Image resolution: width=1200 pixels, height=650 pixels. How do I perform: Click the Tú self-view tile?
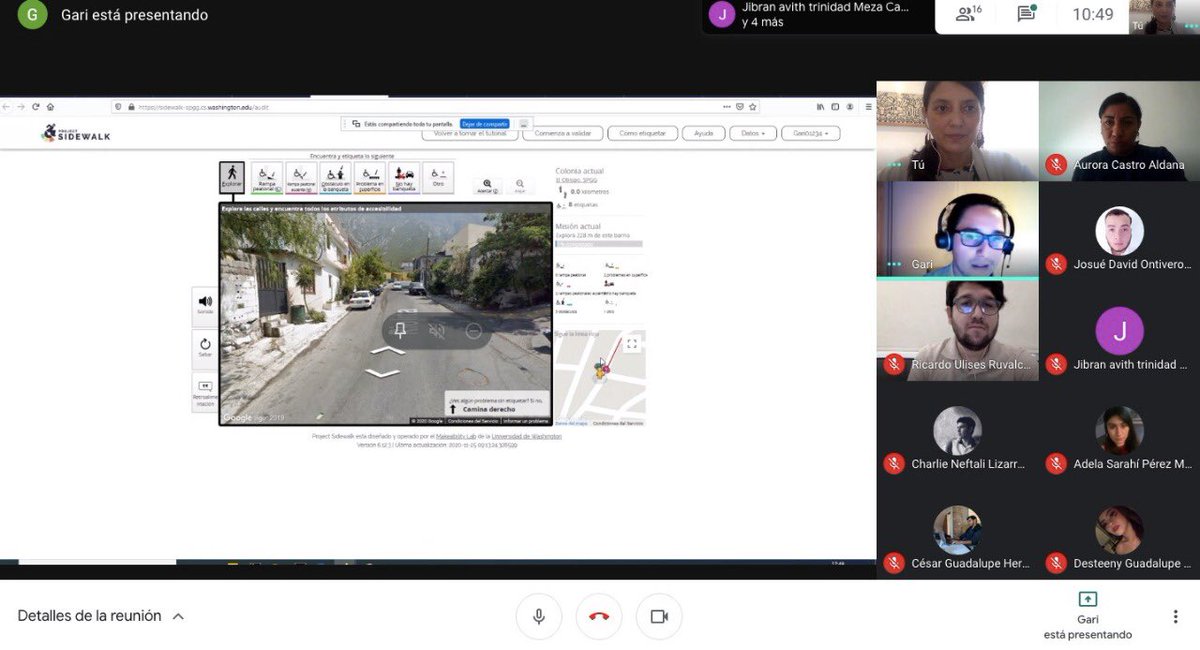(x=958, y=131)
